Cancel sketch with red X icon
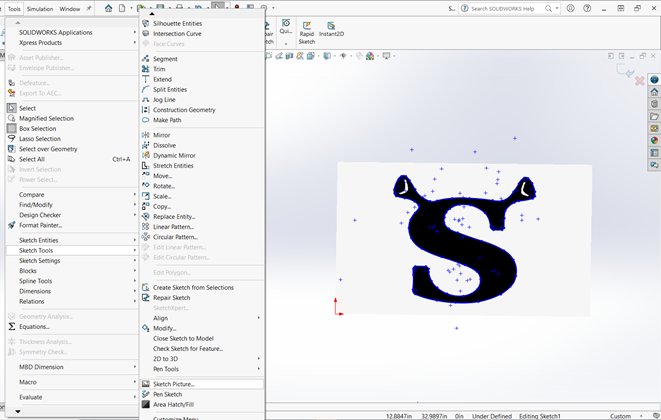Viewport: 661px width, 420px height. click(640, 81)
